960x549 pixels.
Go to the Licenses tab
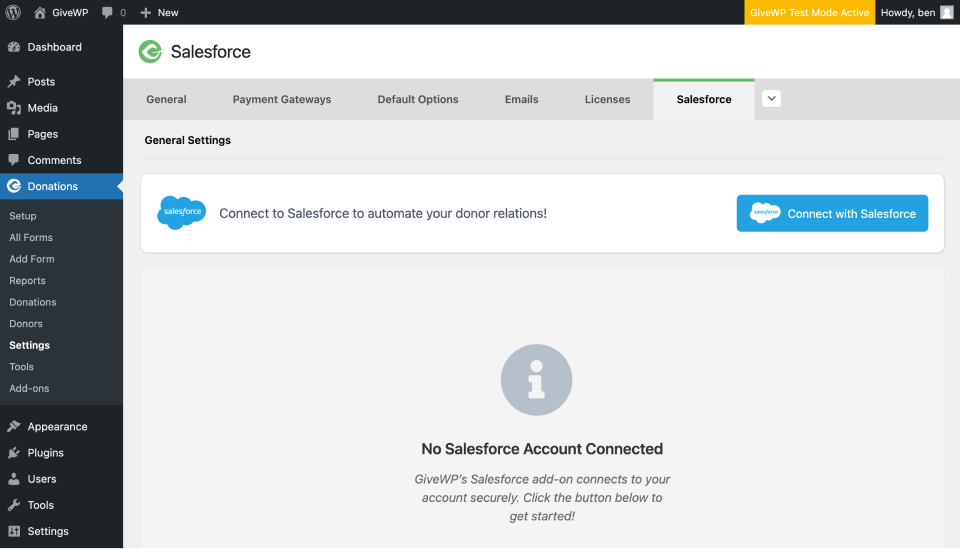607,99
